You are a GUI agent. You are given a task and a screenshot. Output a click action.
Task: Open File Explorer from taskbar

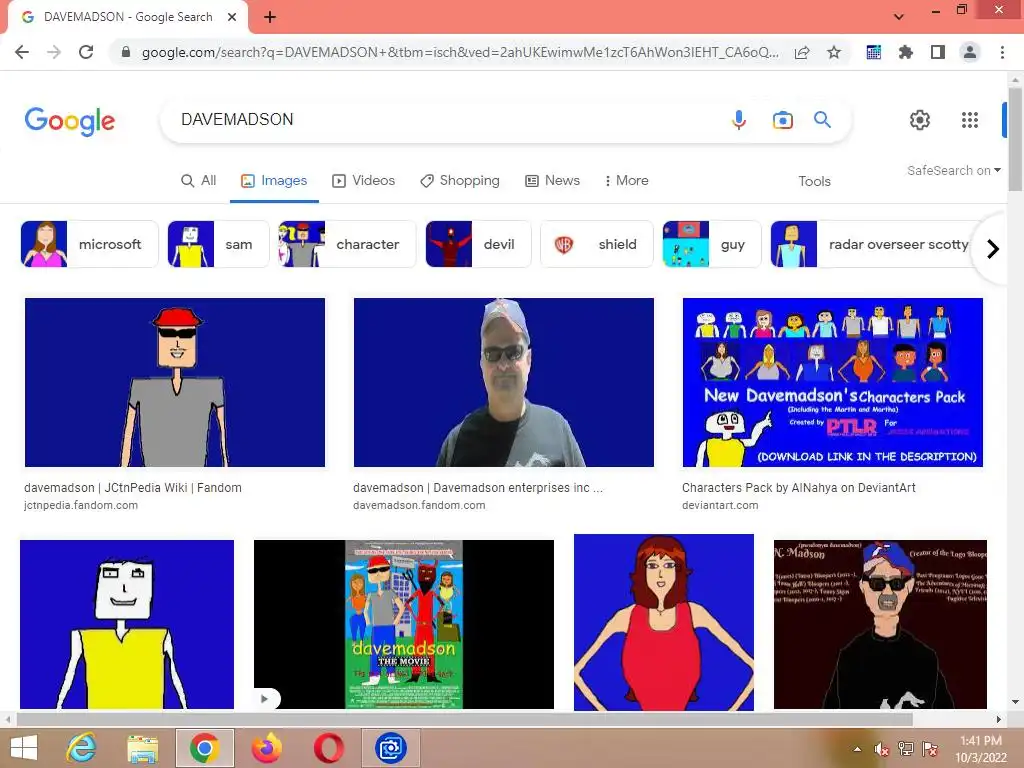pyautogui.click(x=142, y=748)
